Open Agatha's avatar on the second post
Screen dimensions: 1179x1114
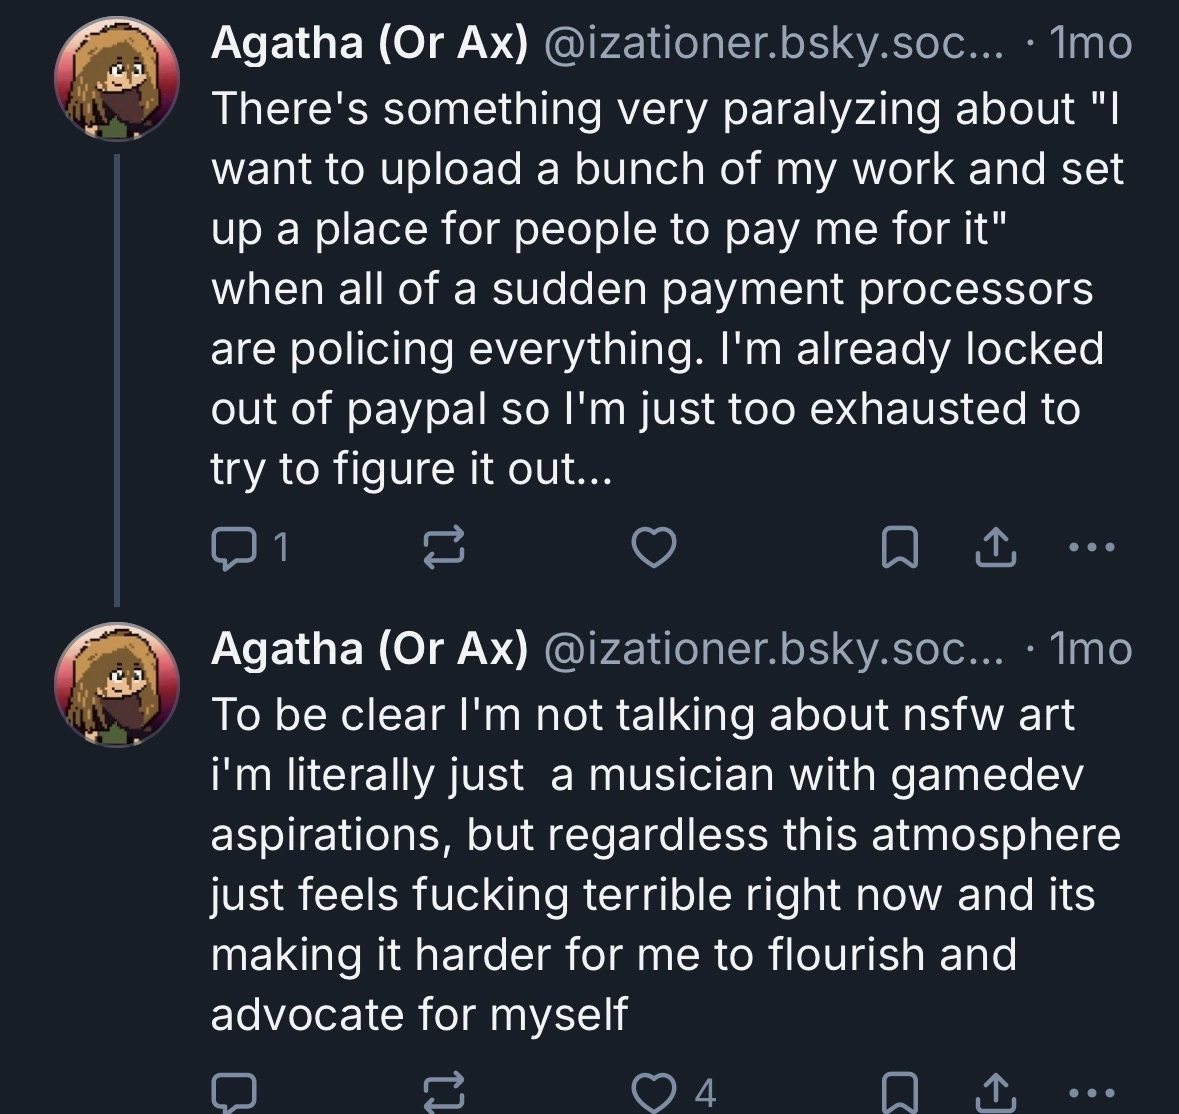(117, 685)
